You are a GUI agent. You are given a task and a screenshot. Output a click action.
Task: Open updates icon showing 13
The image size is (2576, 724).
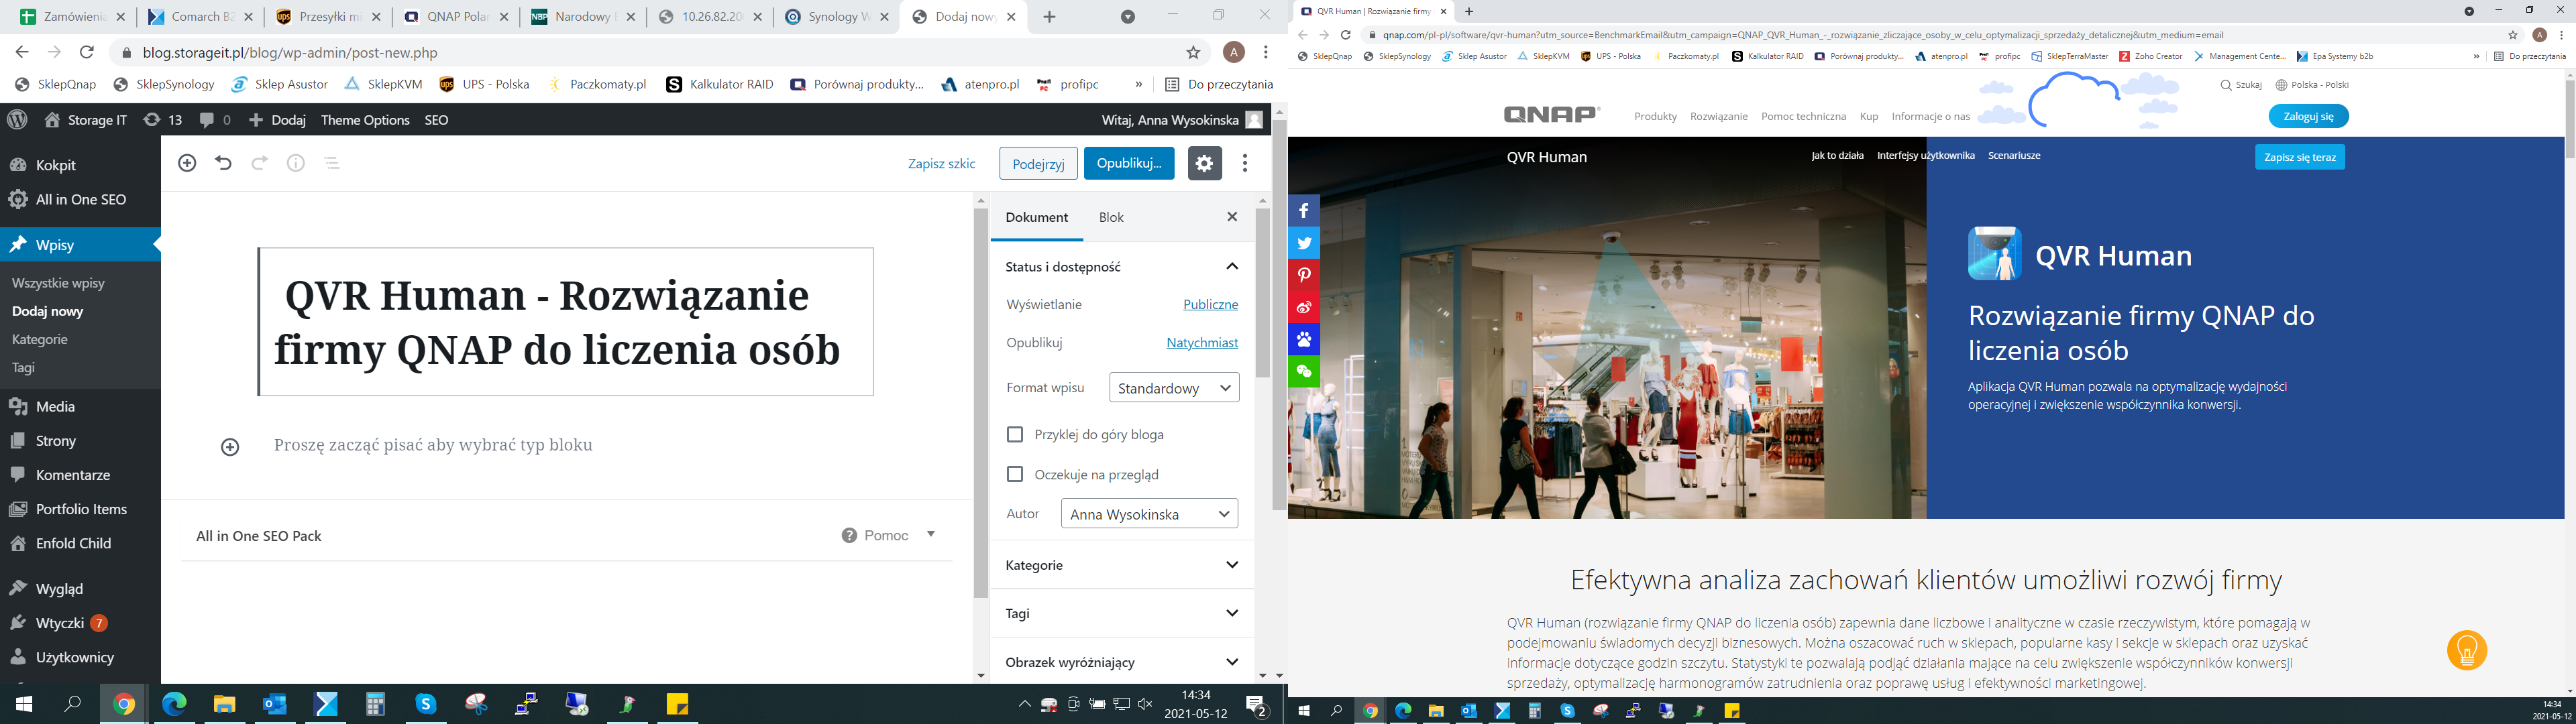[x=162, y=120]
